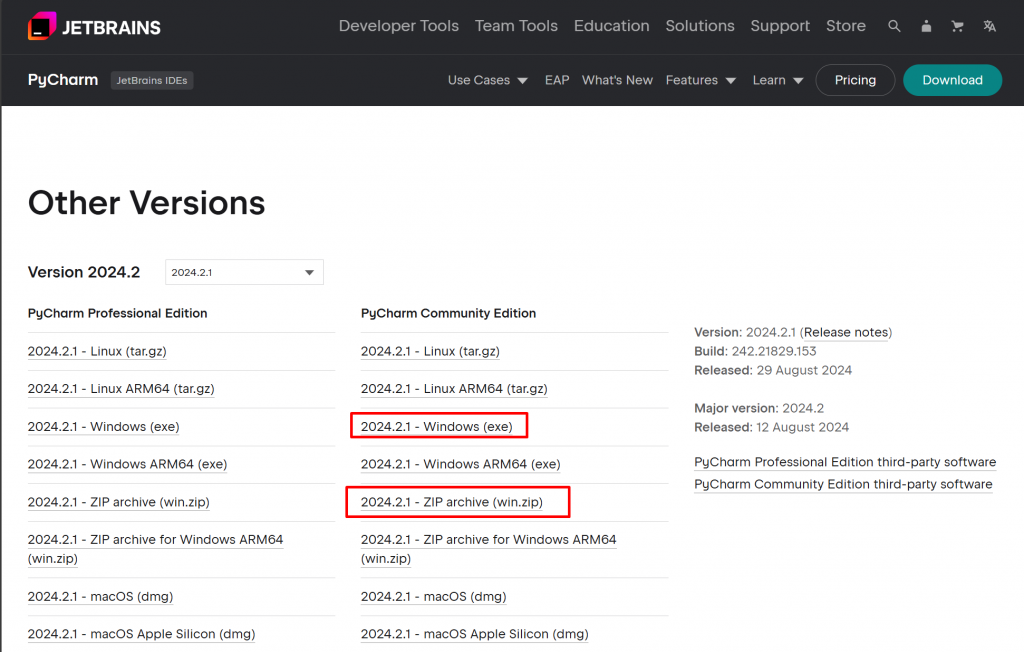Click the Download button
Screen dimensions: 1024x652
coord(952,80)
